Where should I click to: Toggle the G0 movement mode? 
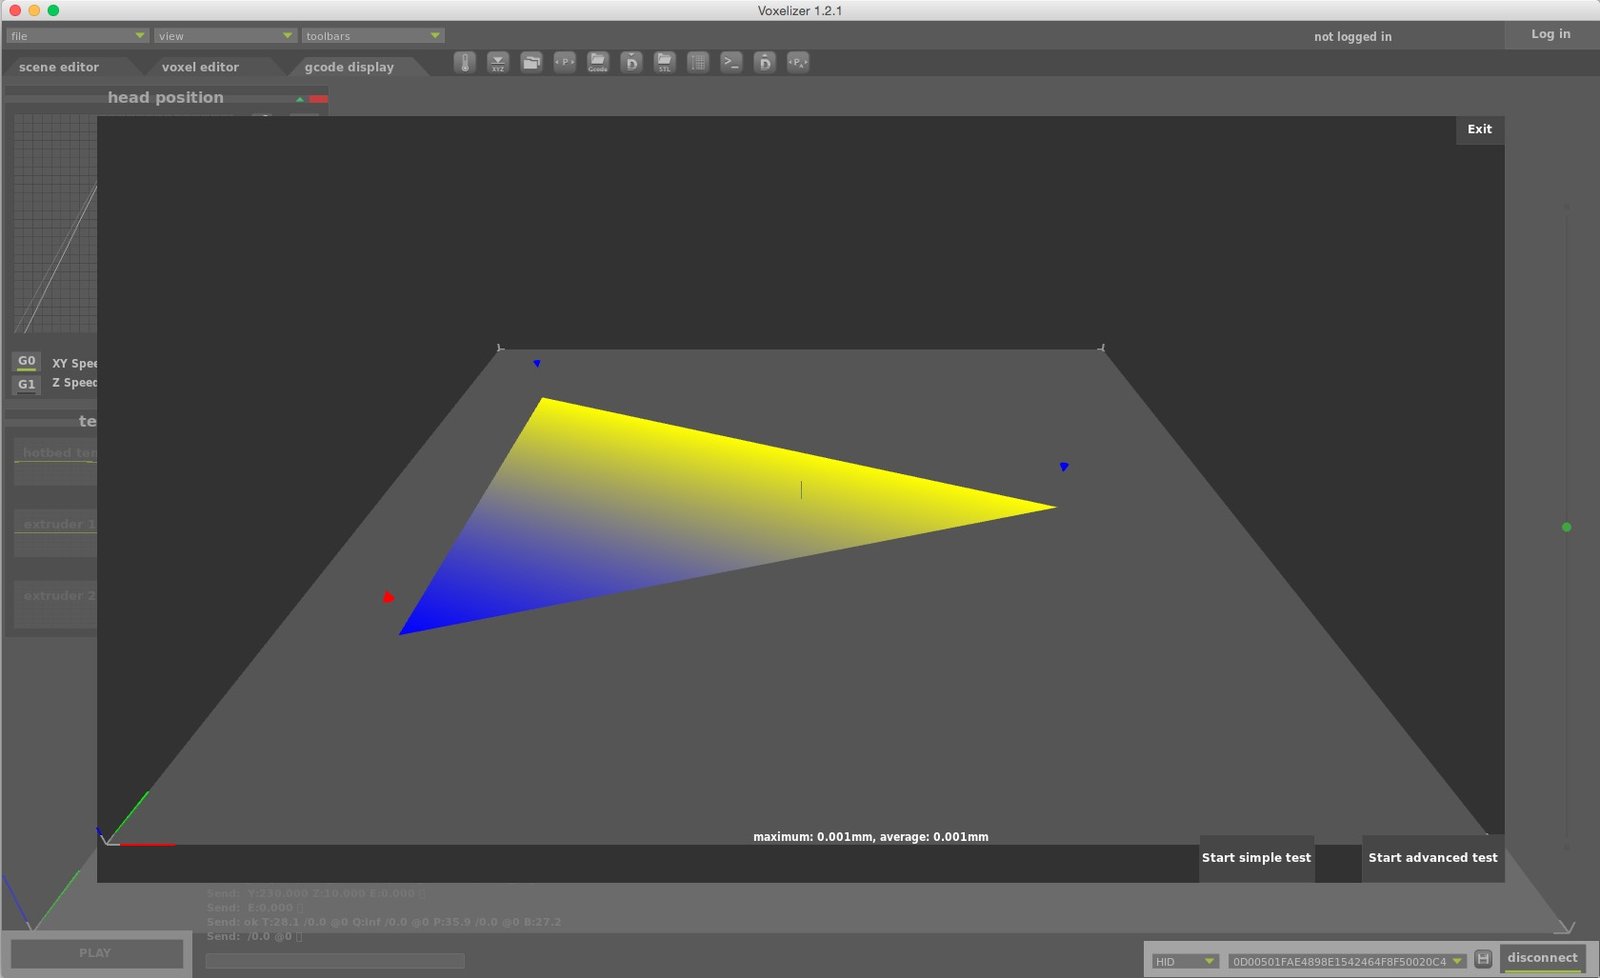click(x=27, y=361)
